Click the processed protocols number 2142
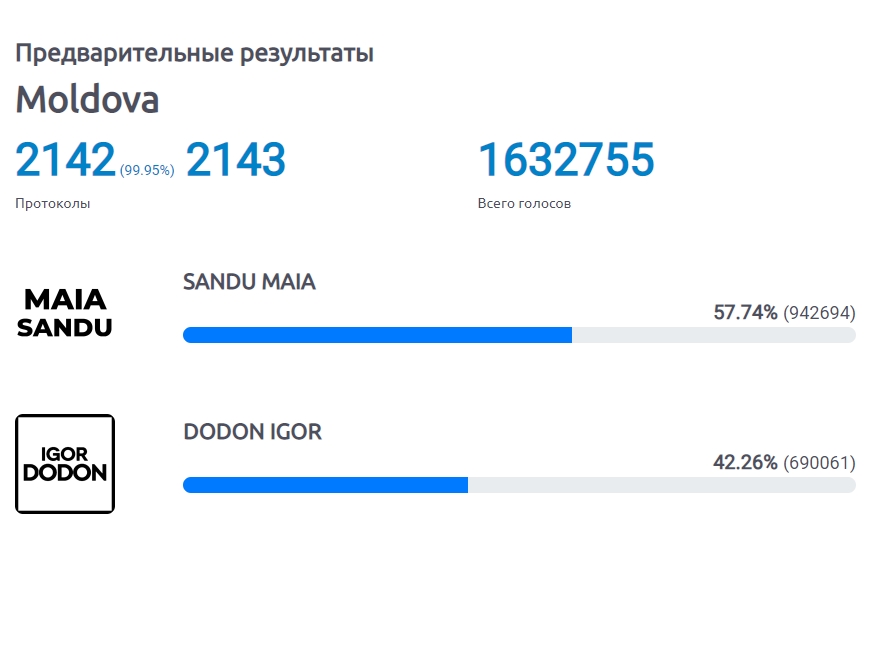Image resolution: width=874 pixels, height=672 pixels. click(65, 160)
